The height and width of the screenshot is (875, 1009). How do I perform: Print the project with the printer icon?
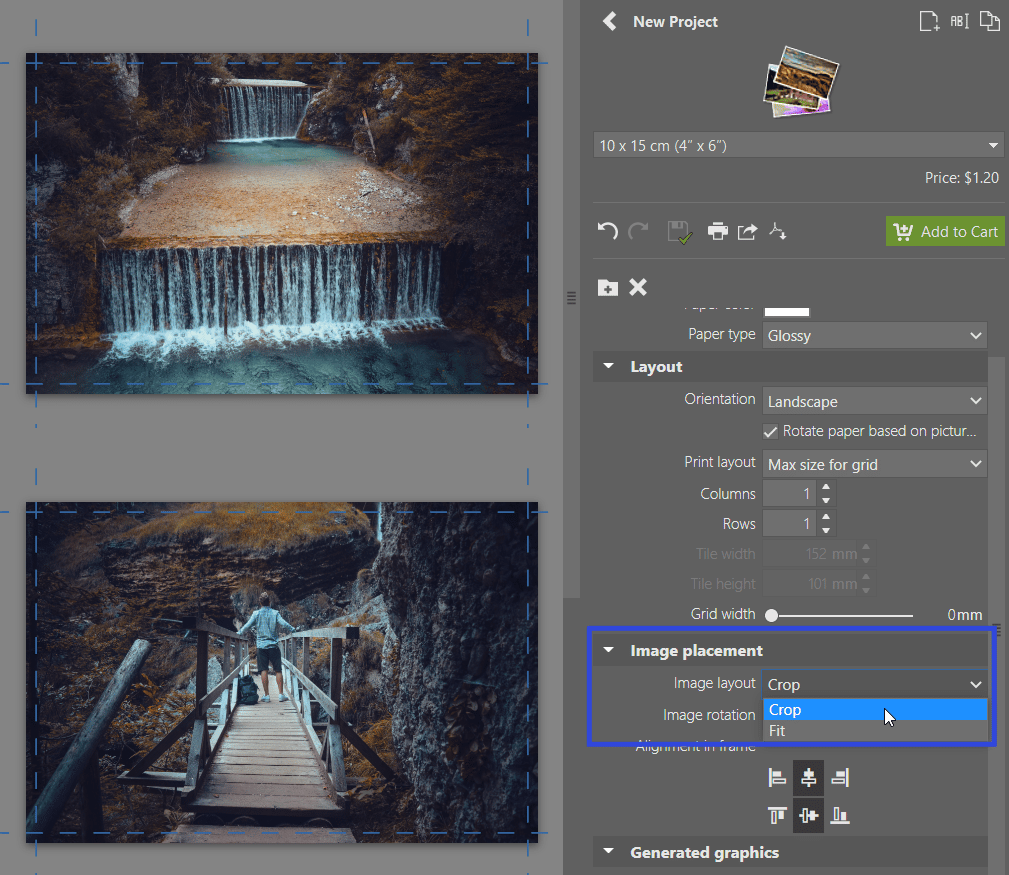[717, 231]
